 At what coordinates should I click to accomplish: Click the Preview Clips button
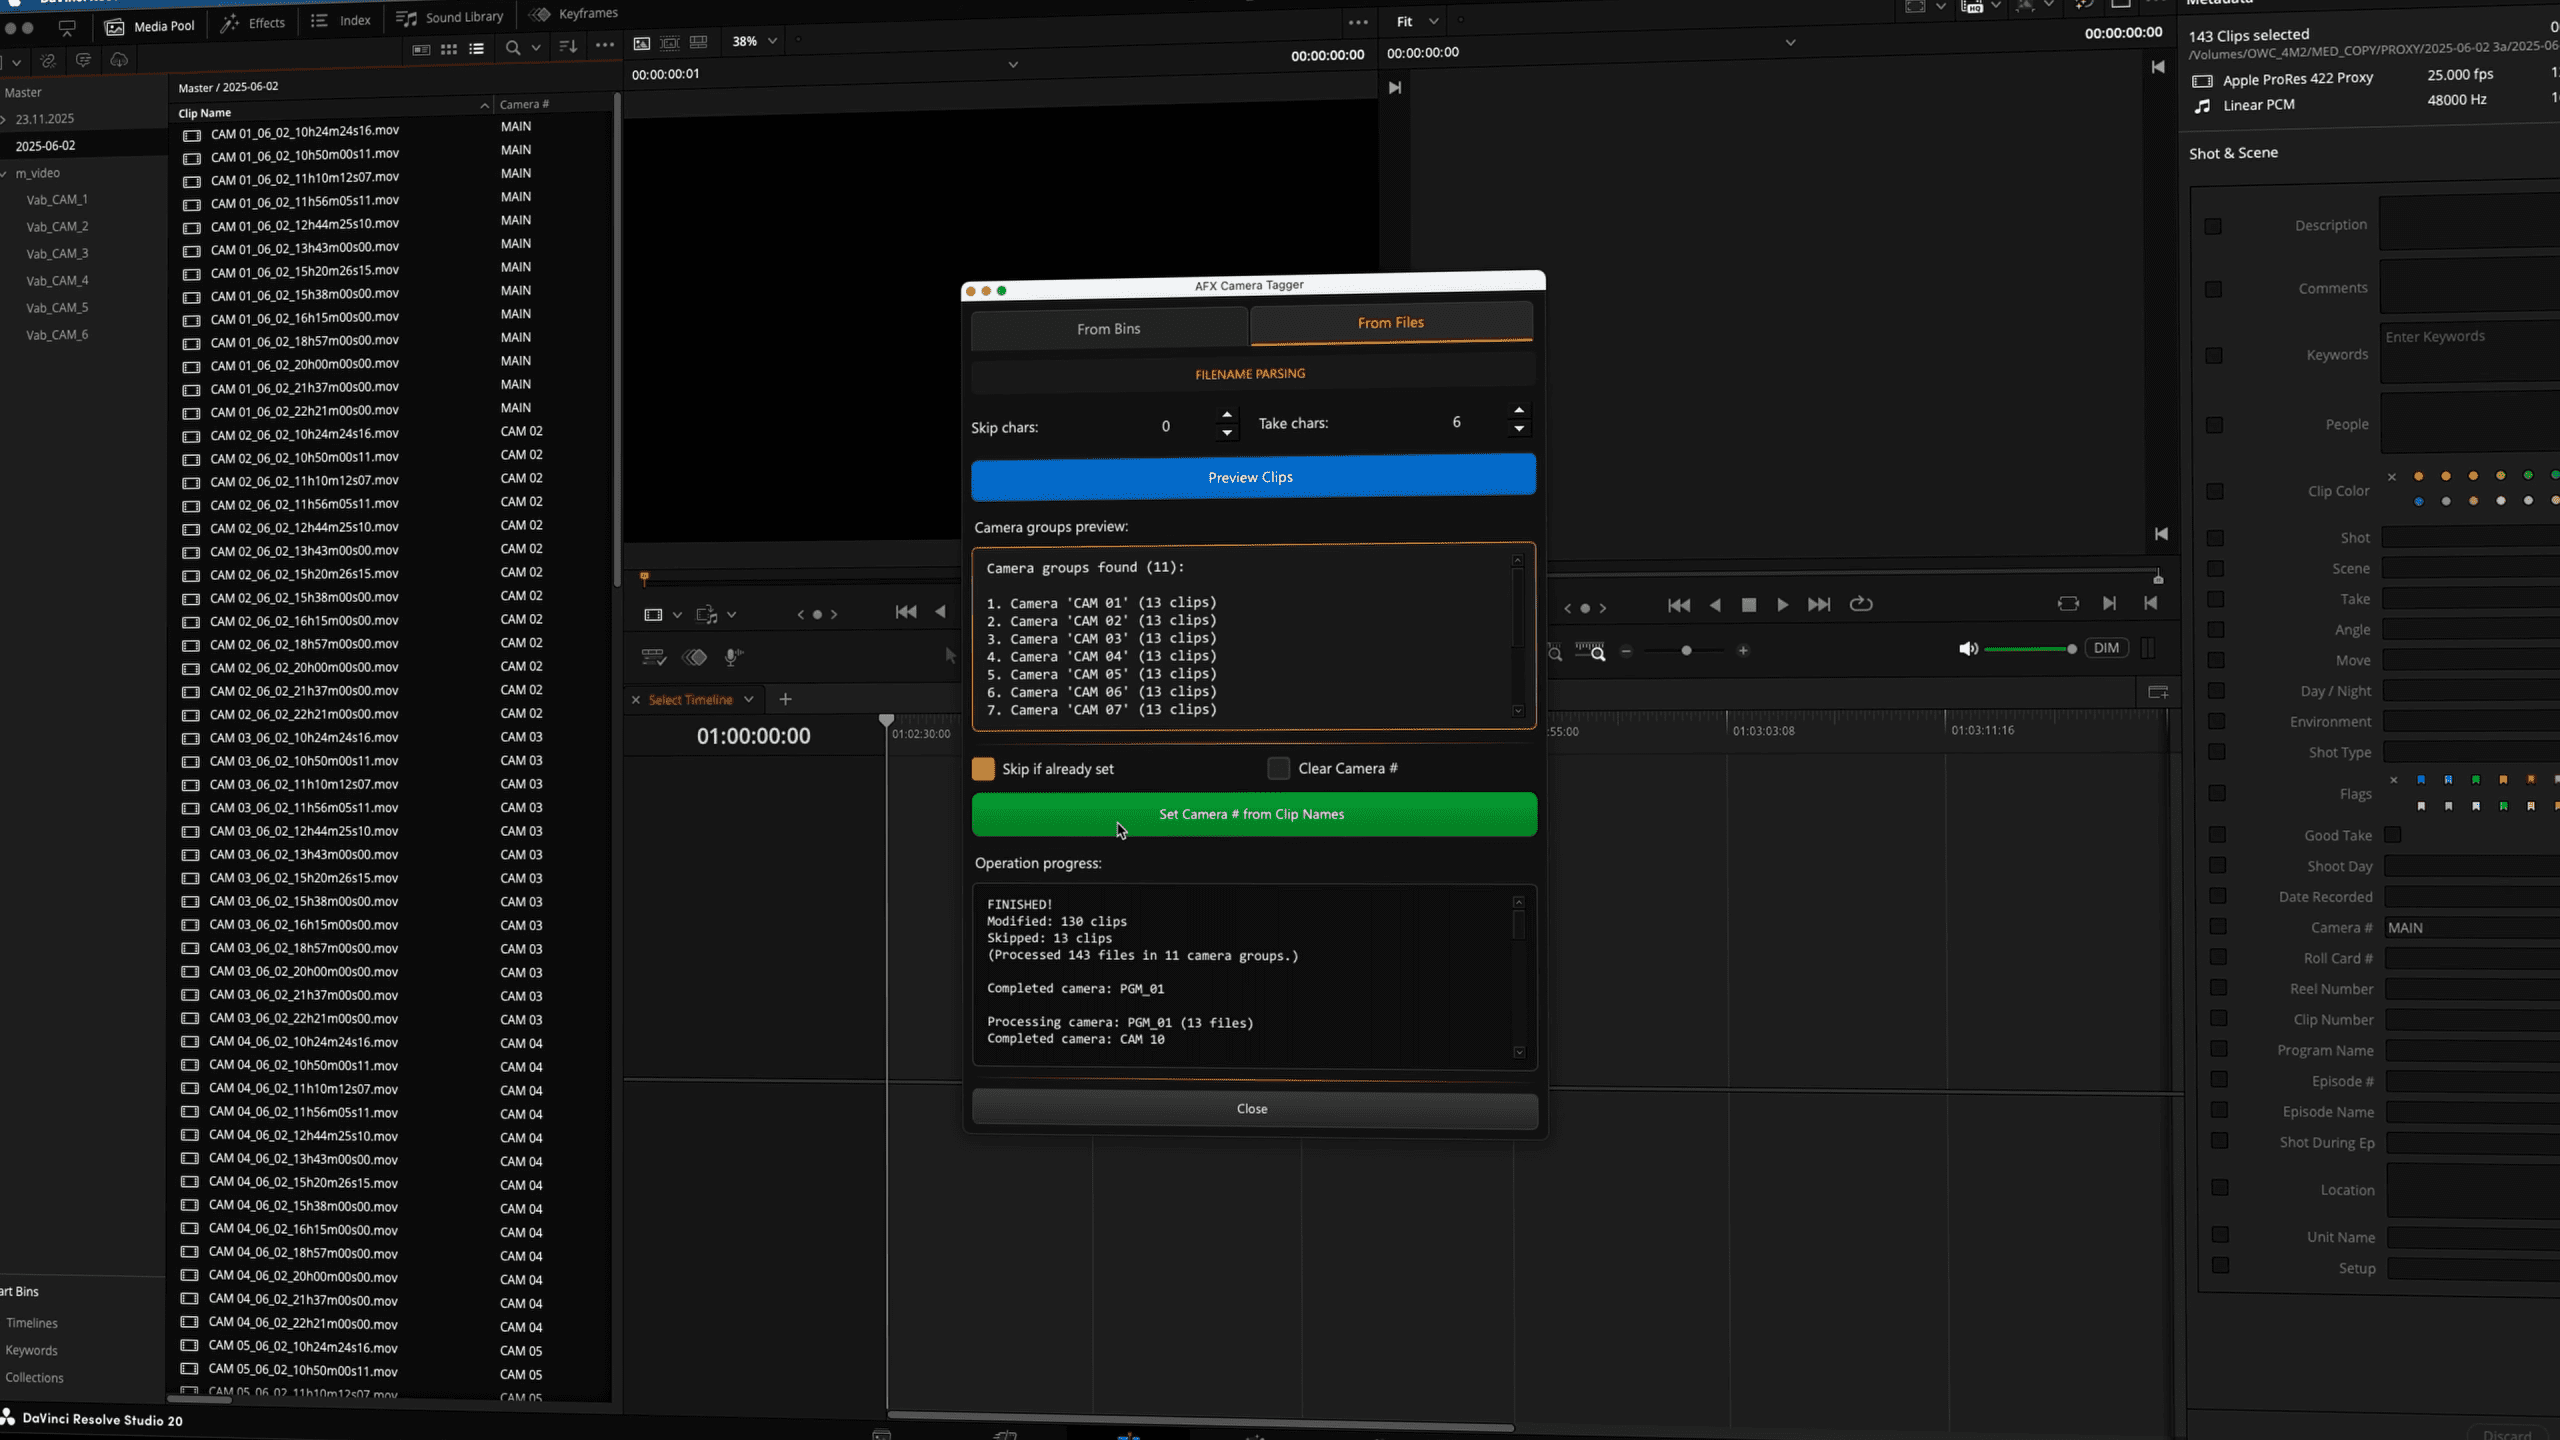1251,477
